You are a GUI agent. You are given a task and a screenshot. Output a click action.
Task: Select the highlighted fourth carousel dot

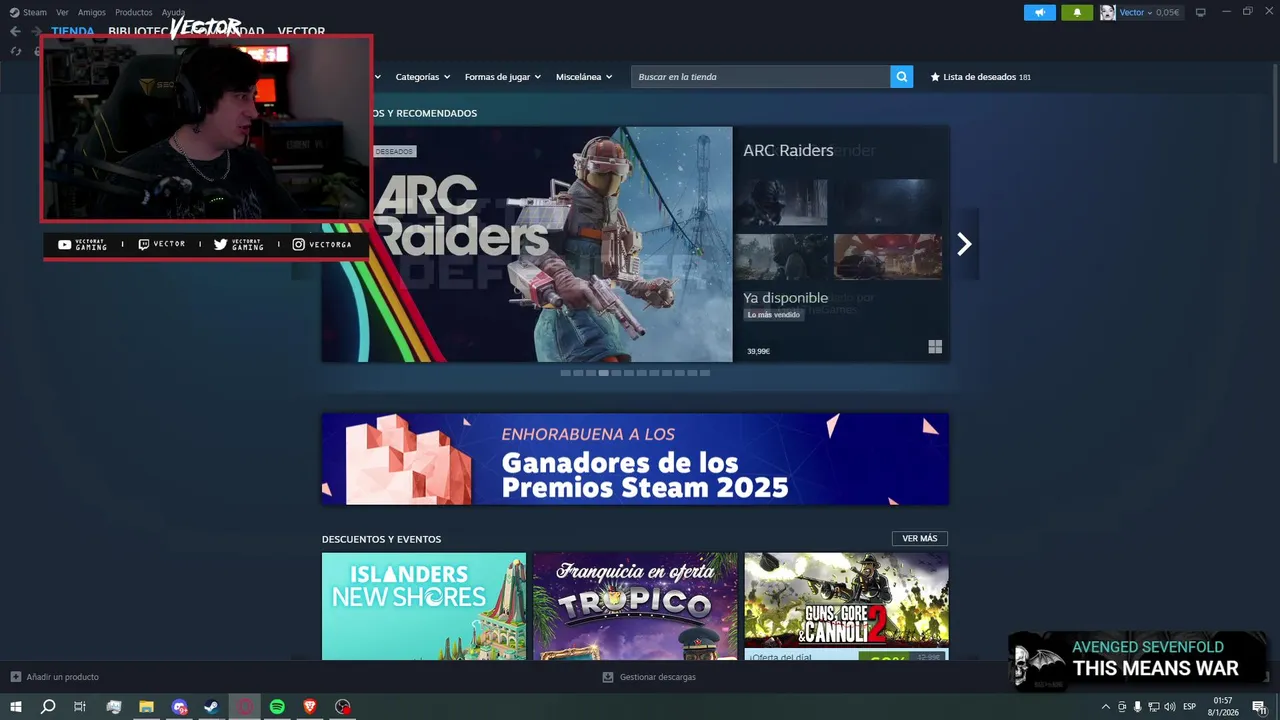pyautogui.click(x=603, y=373)
